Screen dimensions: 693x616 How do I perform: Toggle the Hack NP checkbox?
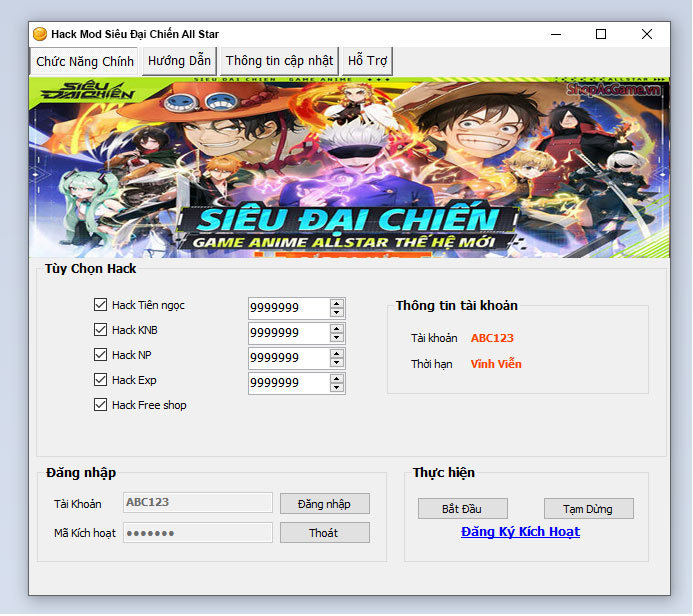(100, 355)
